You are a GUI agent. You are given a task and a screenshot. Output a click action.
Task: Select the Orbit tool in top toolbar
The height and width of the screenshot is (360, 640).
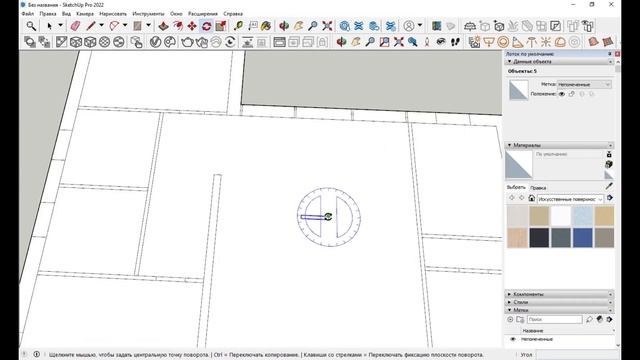click(284, 26)
